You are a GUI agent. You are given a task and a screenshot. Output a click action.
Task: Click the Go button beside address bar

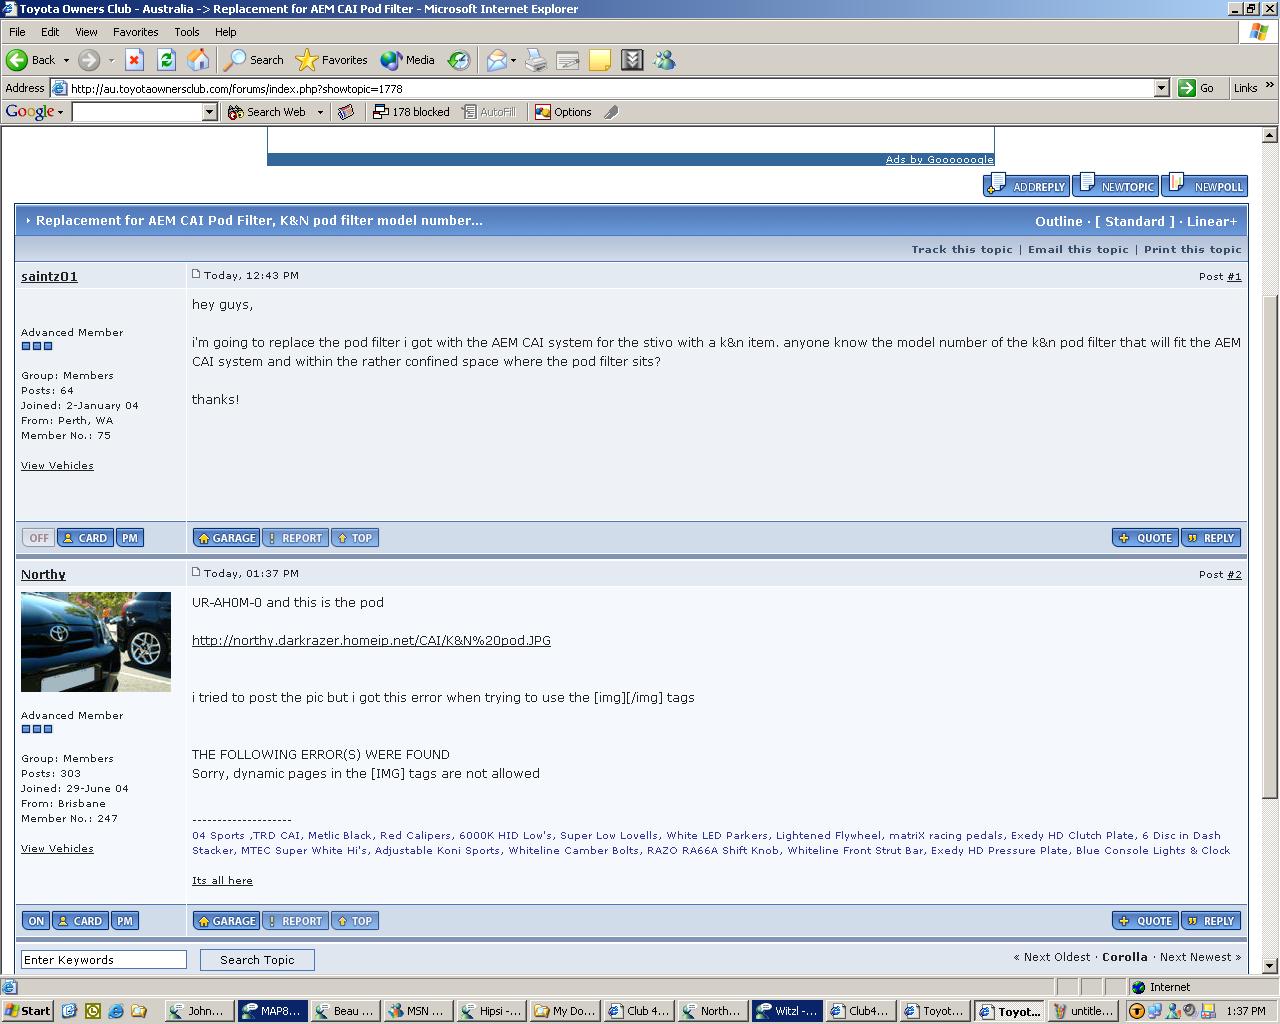tap(1197, 88)
